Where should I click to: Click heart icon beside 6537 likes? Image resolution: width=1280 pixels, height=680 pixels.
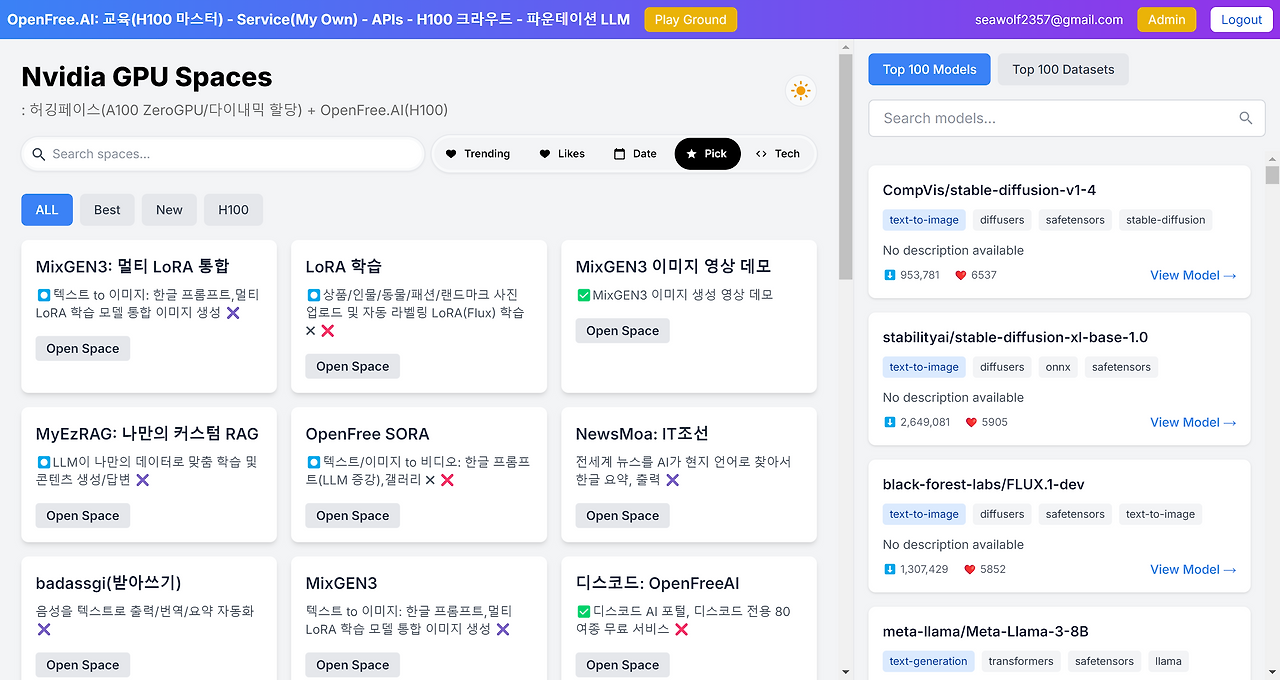pos(960,275)
